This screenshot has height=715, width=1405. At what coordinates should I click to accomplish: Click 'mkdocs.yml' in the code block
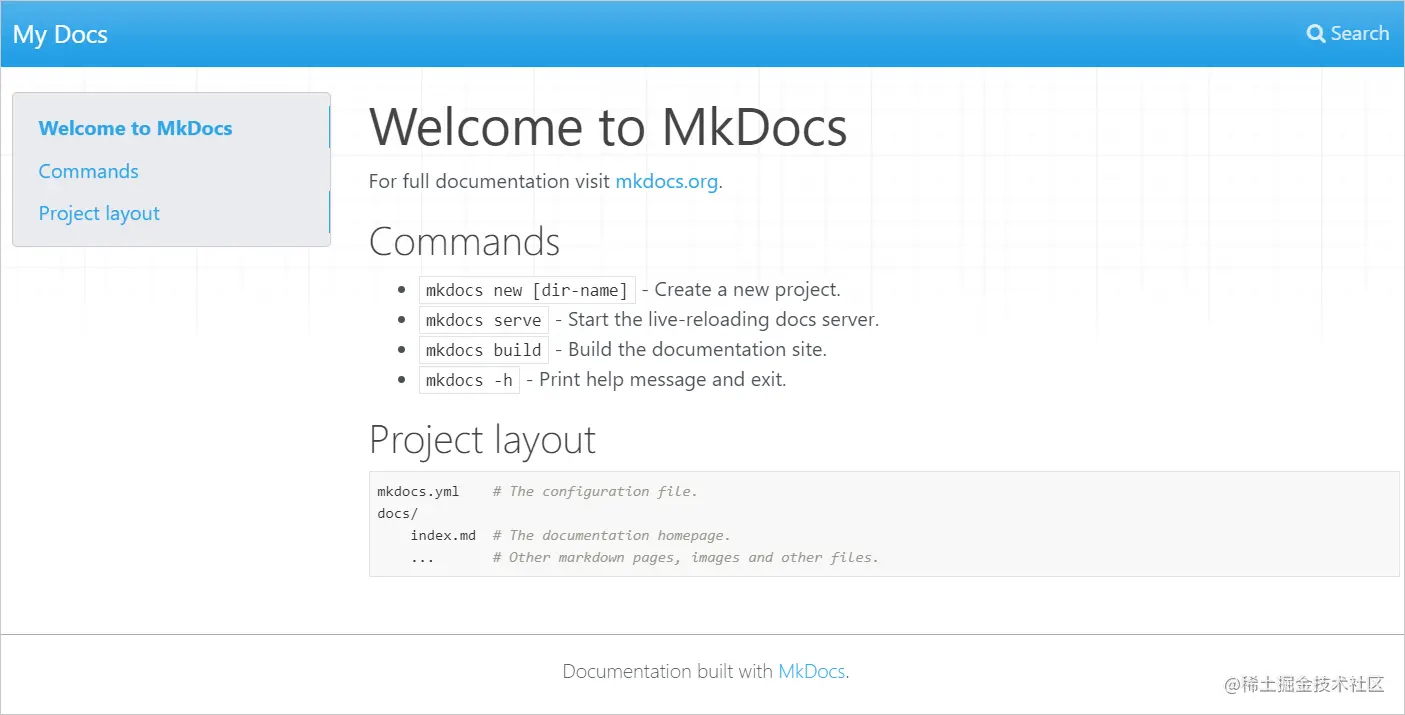click(x=418, y=491)
